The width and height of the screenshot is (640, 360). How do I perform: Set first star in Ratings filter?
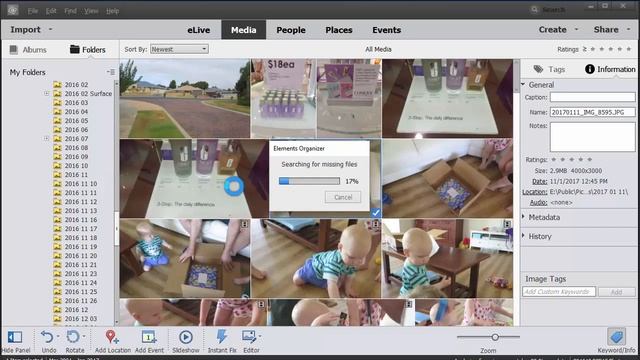point(593,49)
